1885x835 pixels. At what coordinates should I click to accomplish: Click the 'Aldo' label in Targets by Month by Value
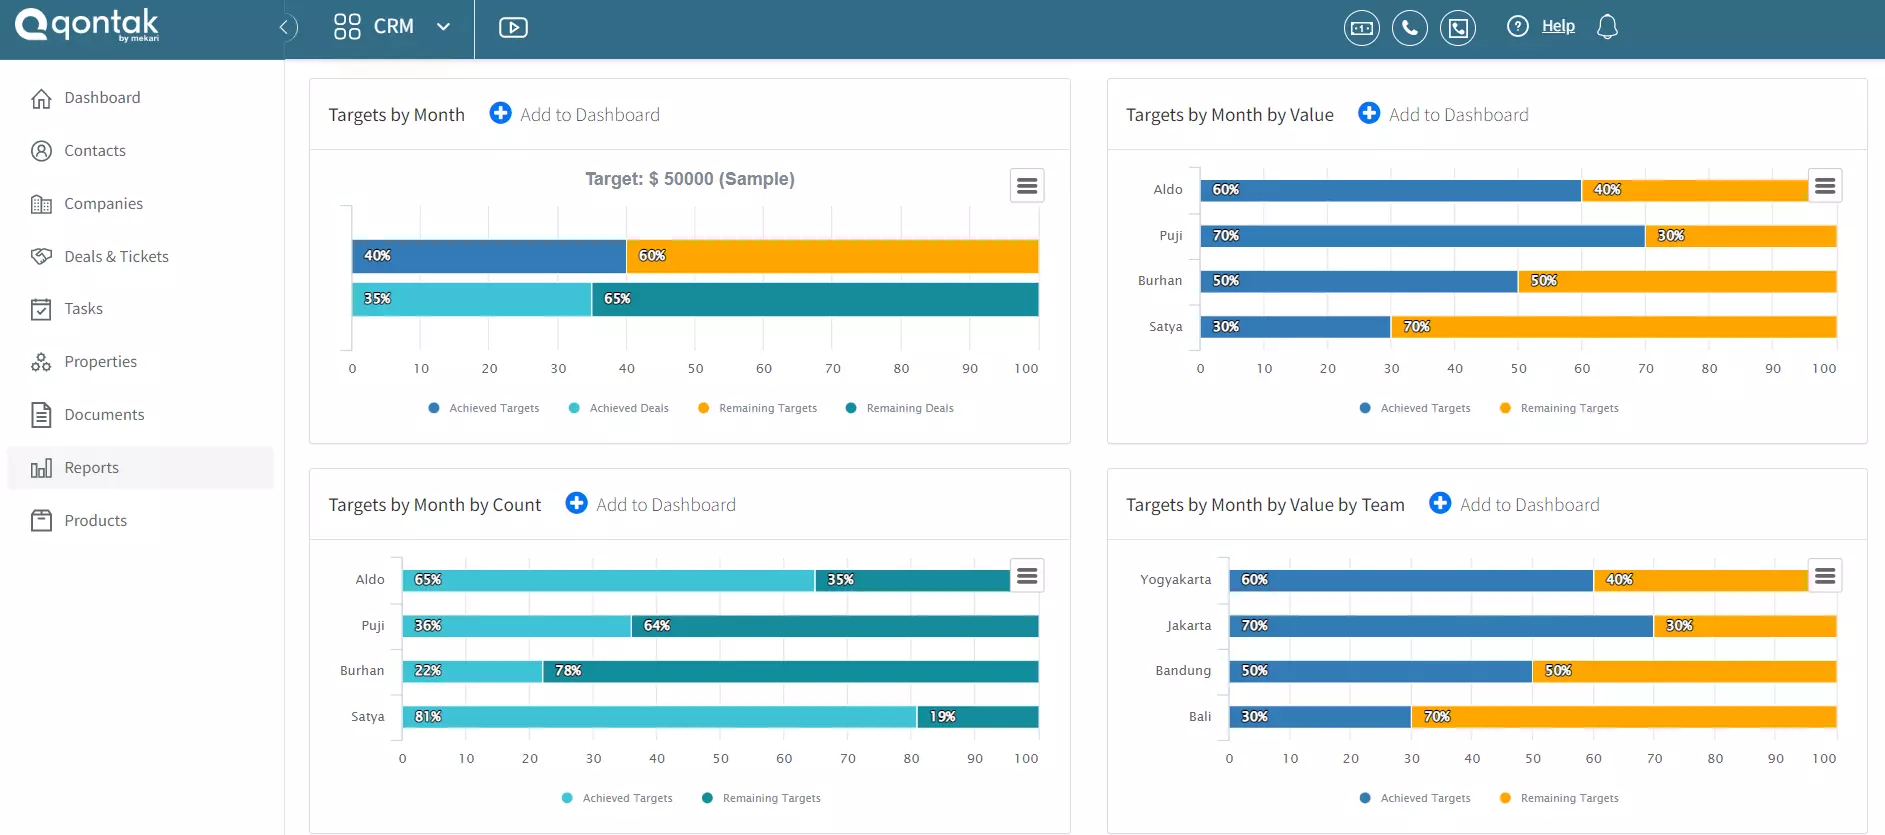pyautogui.click(x=1168, y=190)
